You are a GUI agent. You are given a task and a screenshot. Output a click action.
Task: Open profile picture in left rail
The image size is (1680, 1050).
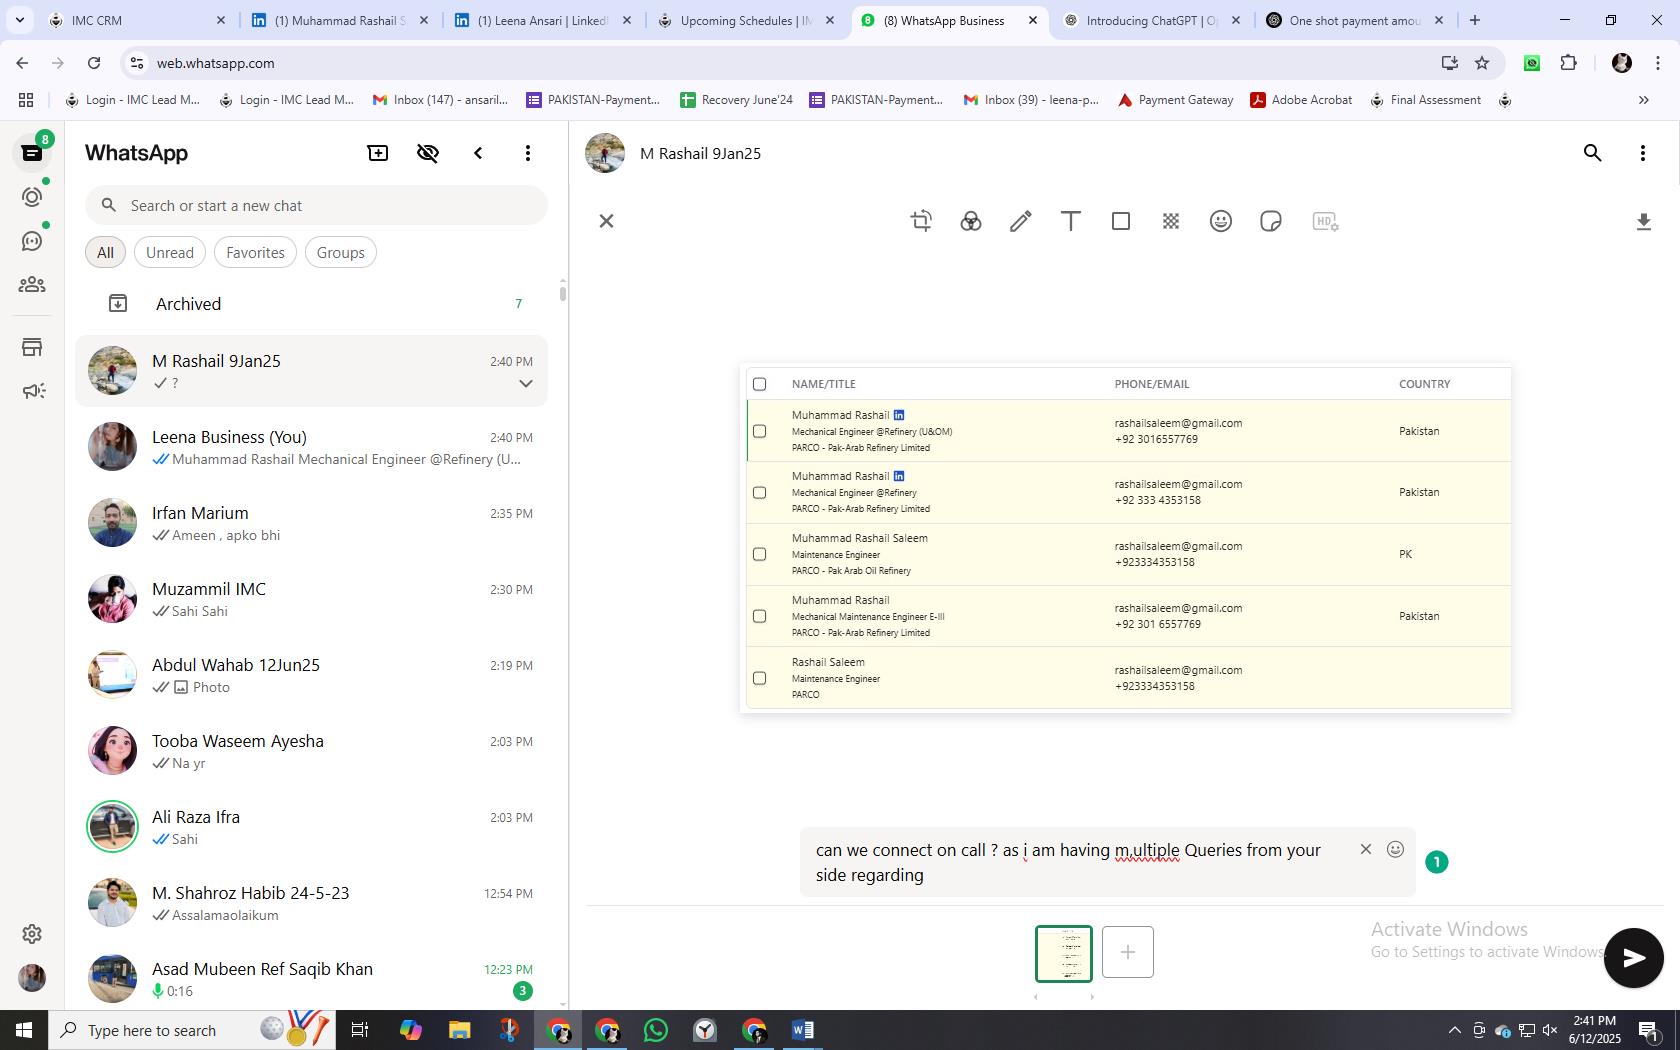[x=32, y=977]
